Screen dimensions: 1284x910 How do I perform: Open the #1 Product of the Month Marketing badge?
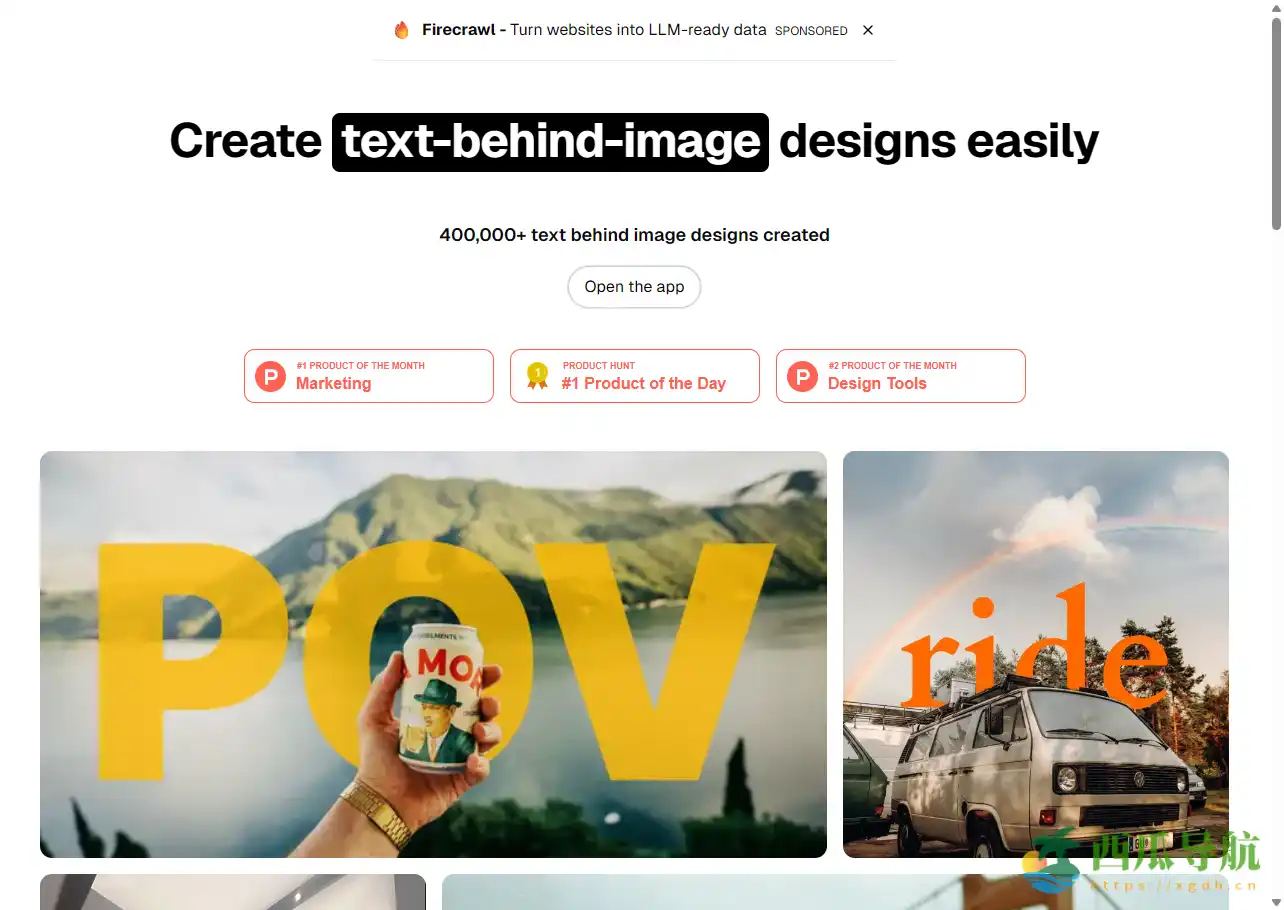(369, 376)
